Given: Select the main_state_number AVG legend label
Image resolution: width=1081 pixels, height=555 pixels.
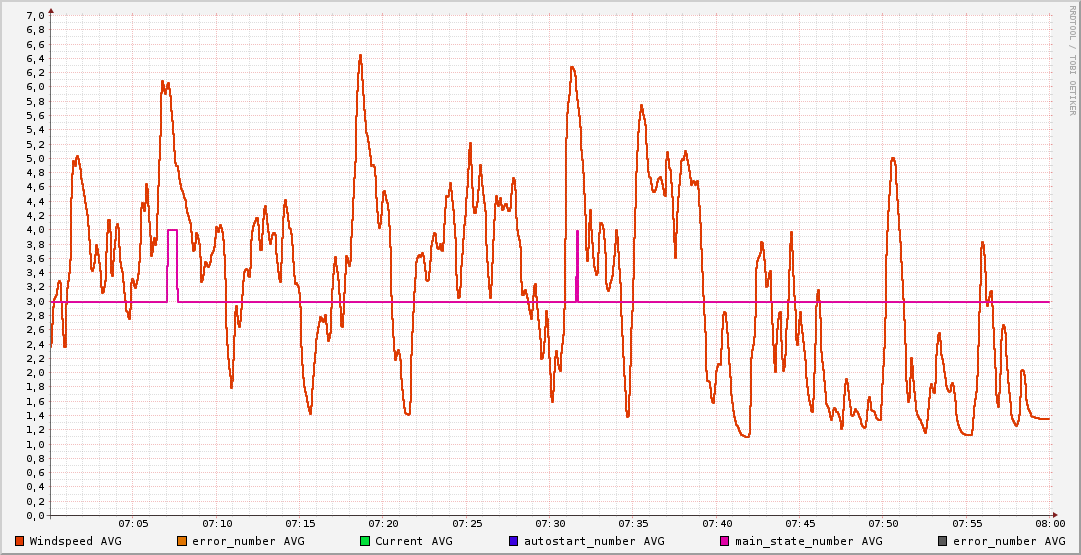Looking at the screenshot, I should coord(808,541).
